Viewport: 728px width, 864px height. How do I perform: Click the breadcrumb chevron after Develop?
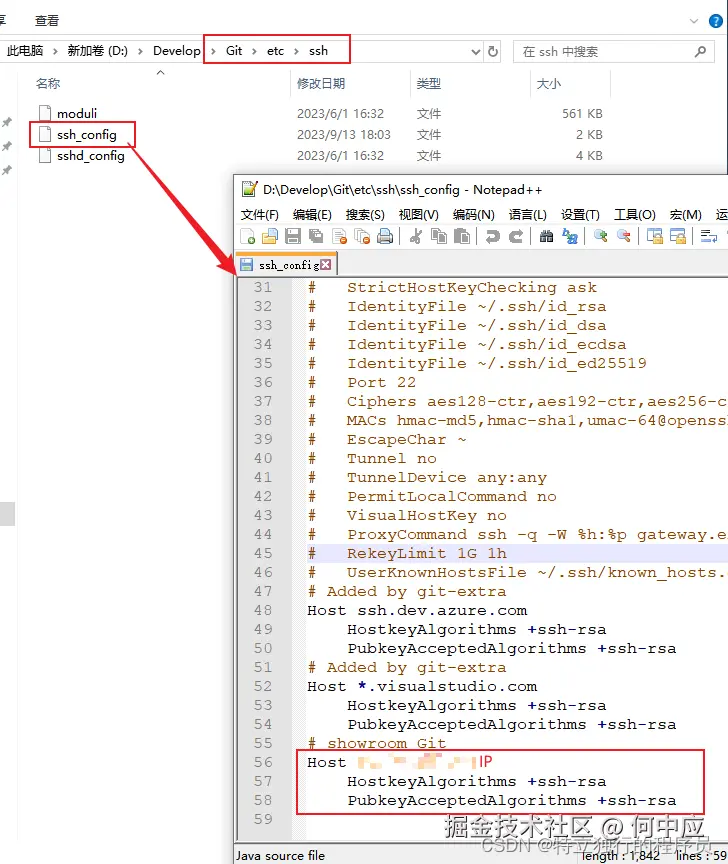(213, 51)
